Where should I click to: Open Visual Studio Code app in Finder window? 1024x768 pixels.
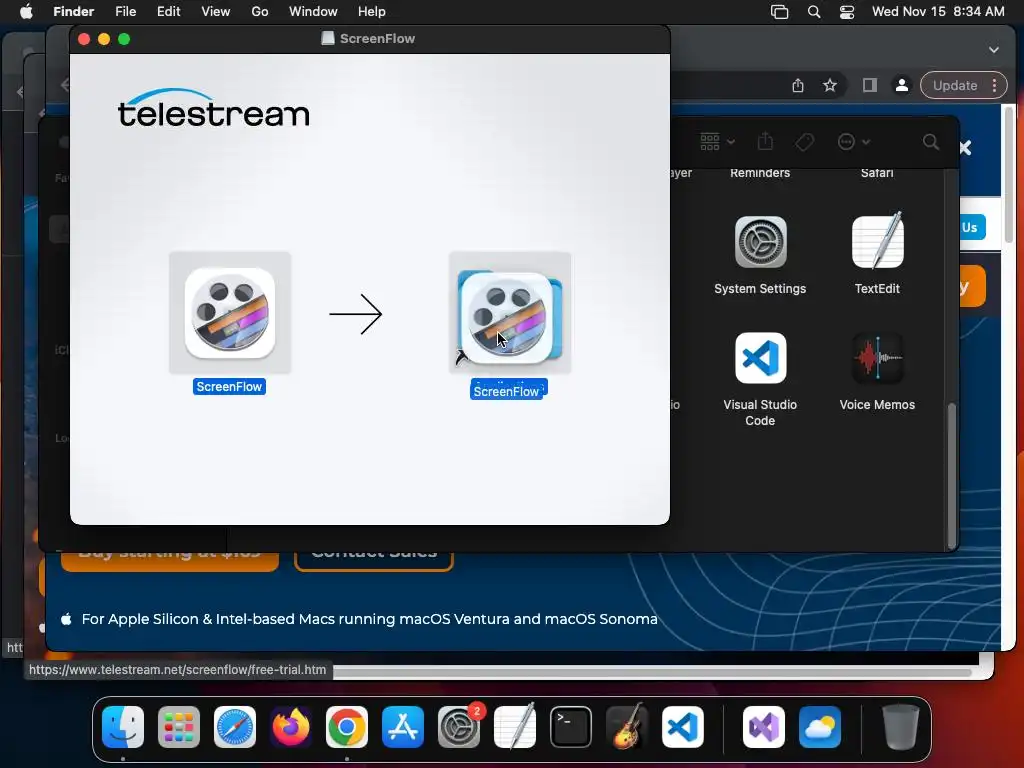pos(760,358)
